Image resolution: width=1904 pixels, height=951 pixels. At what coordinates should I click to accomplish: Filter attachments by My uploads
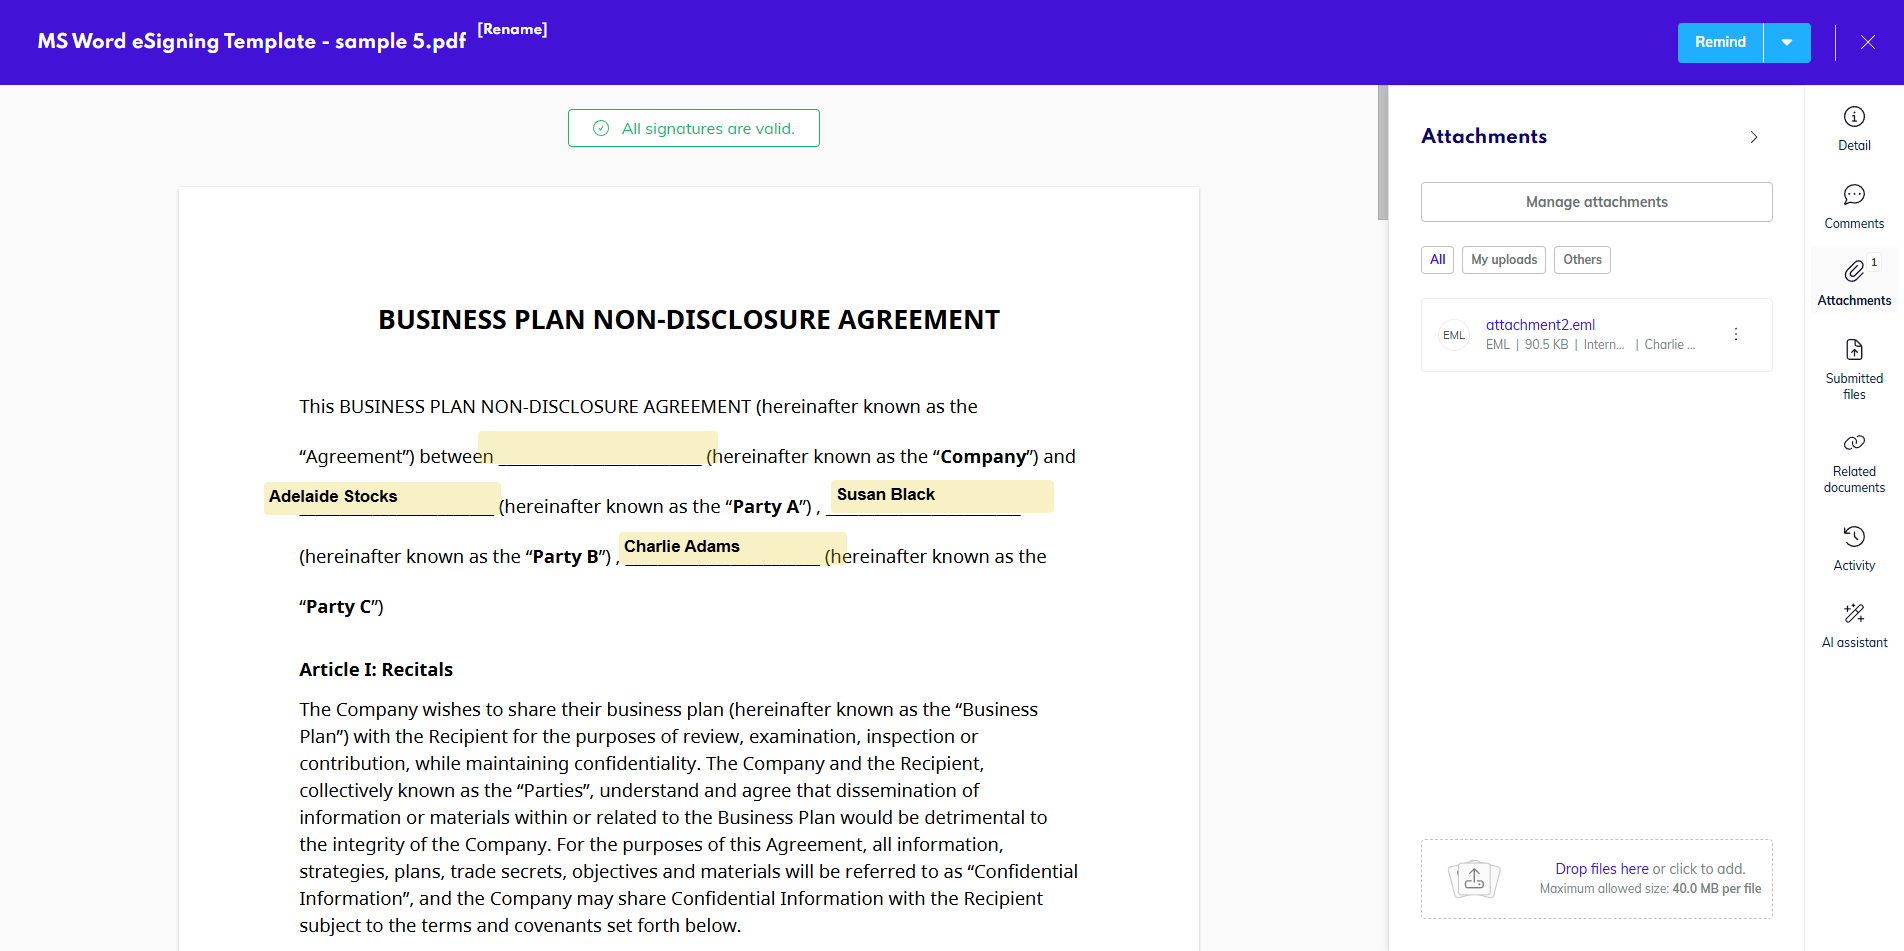coord(1503,260)
